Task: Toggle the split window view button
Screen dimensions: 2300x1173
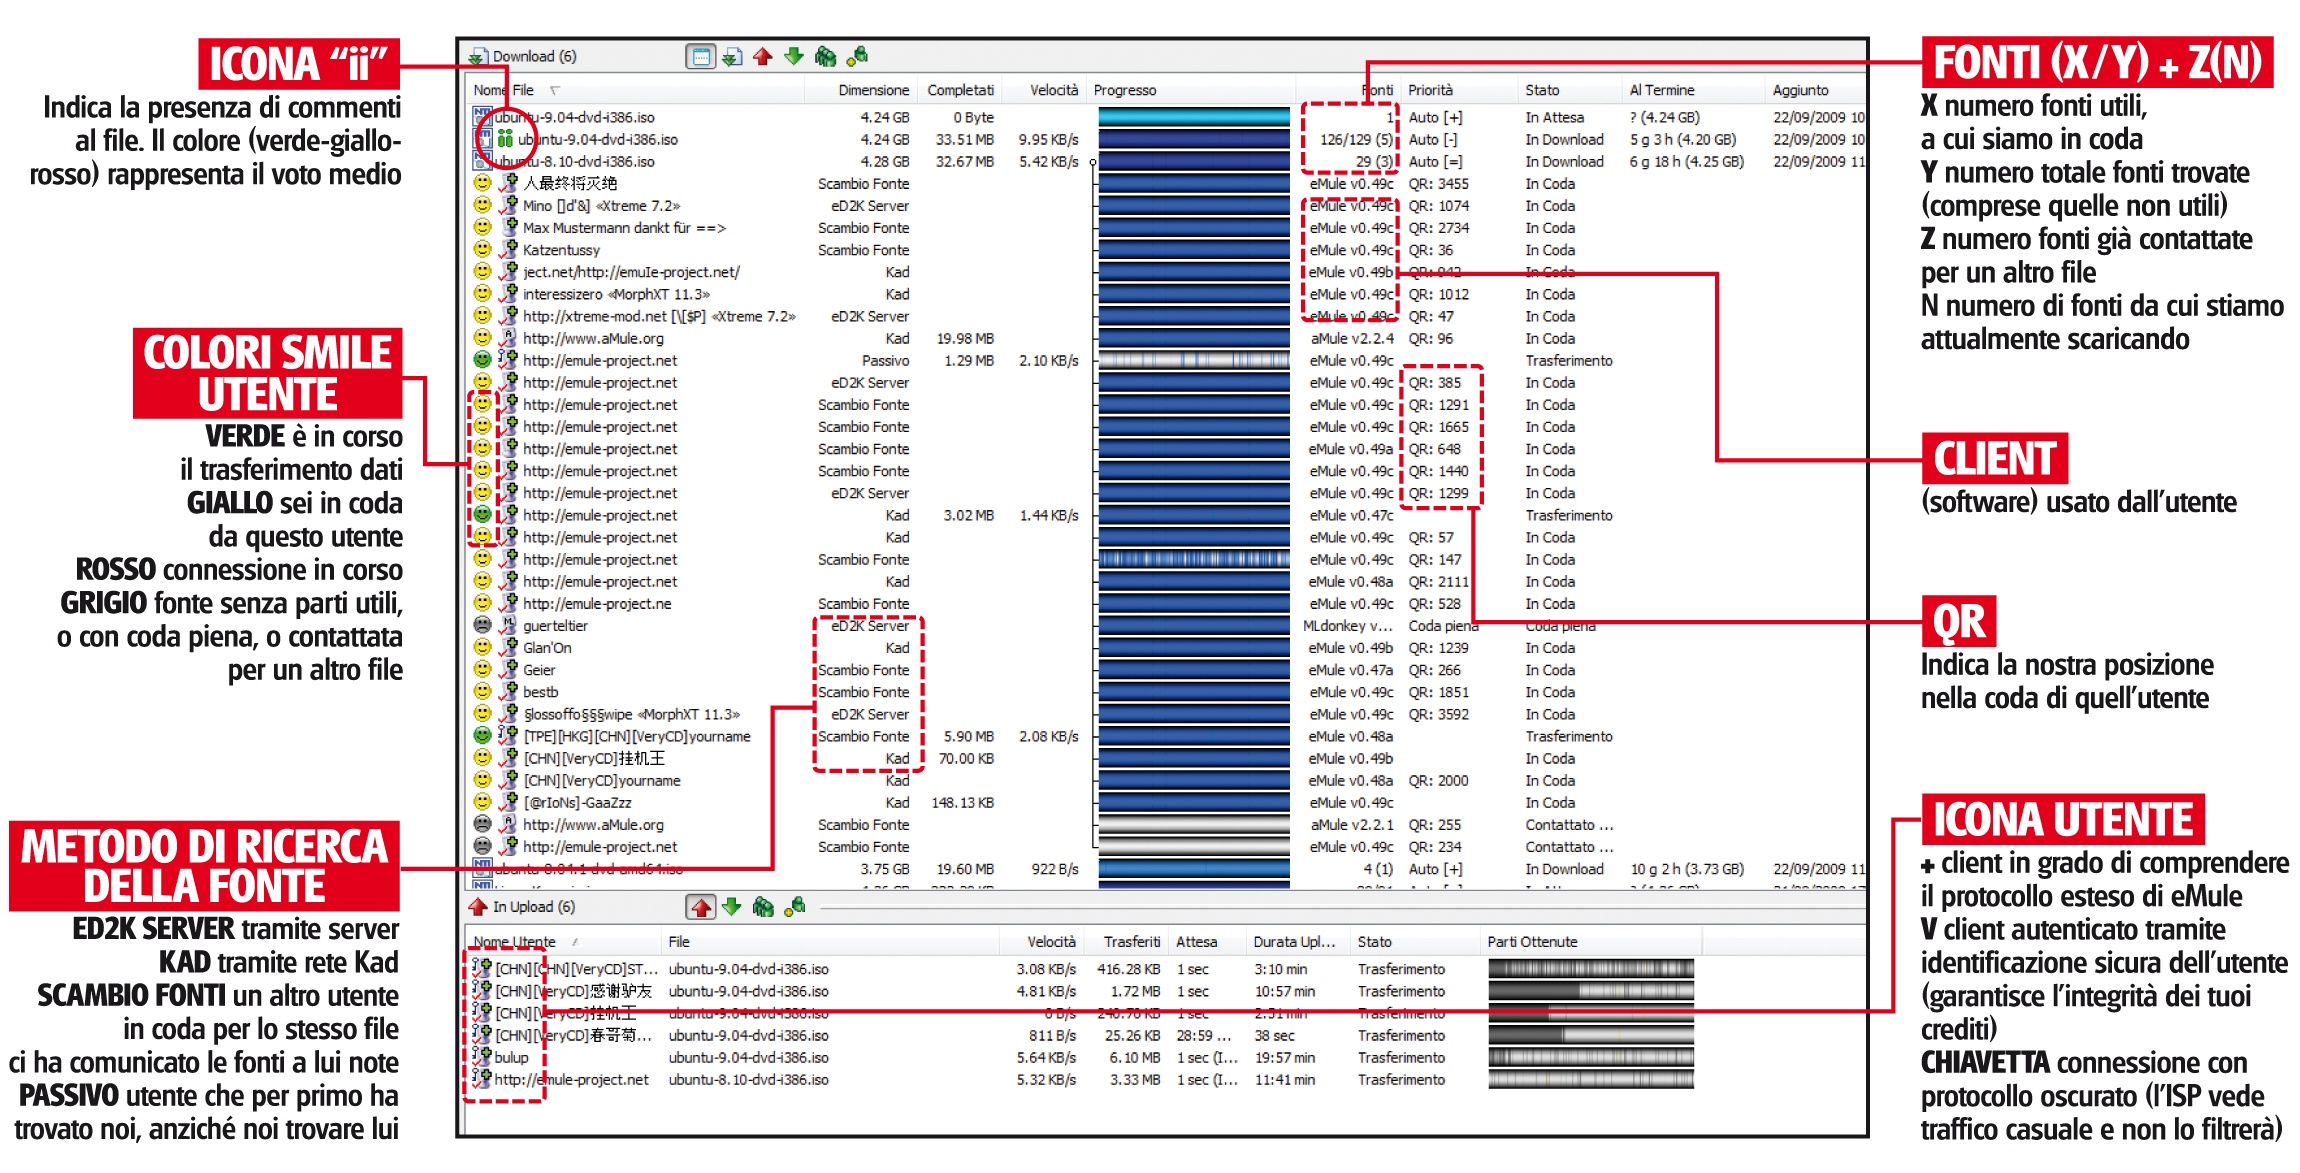Action: click(x=701, y=57)
